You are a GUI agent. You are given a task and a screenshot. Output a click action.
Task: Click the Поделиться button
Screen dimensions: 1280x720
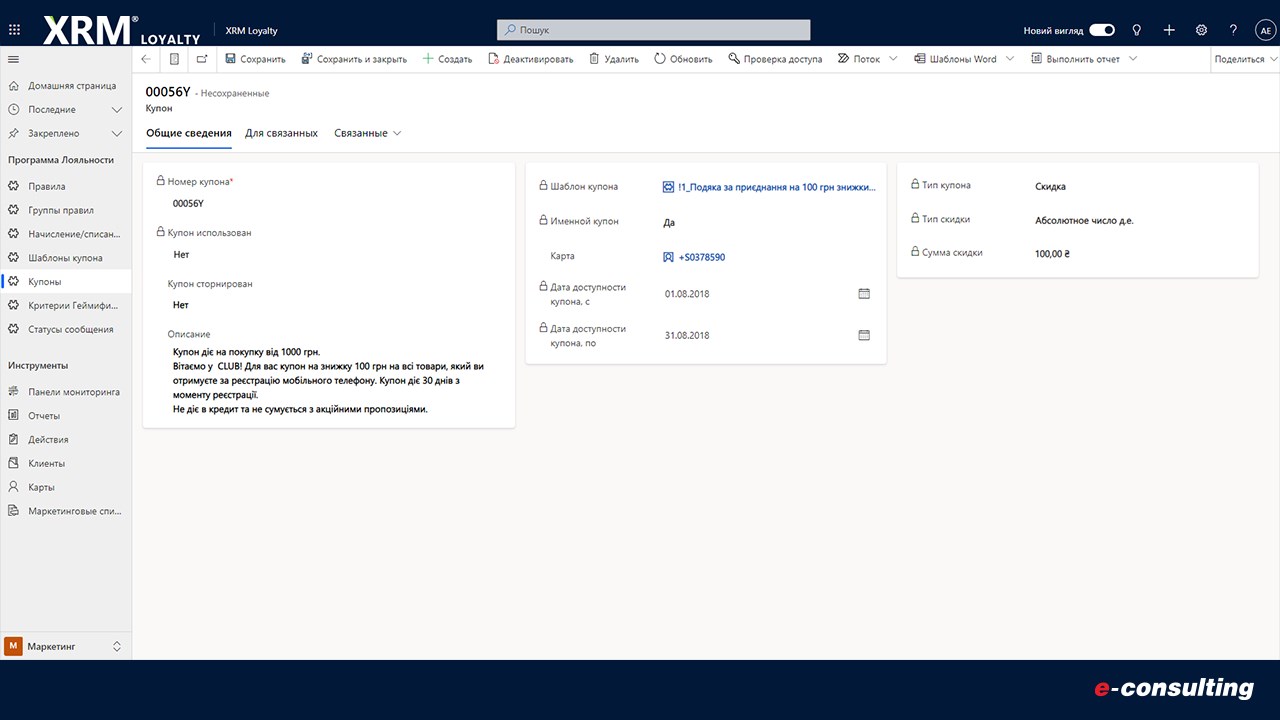click(1245, 59)
